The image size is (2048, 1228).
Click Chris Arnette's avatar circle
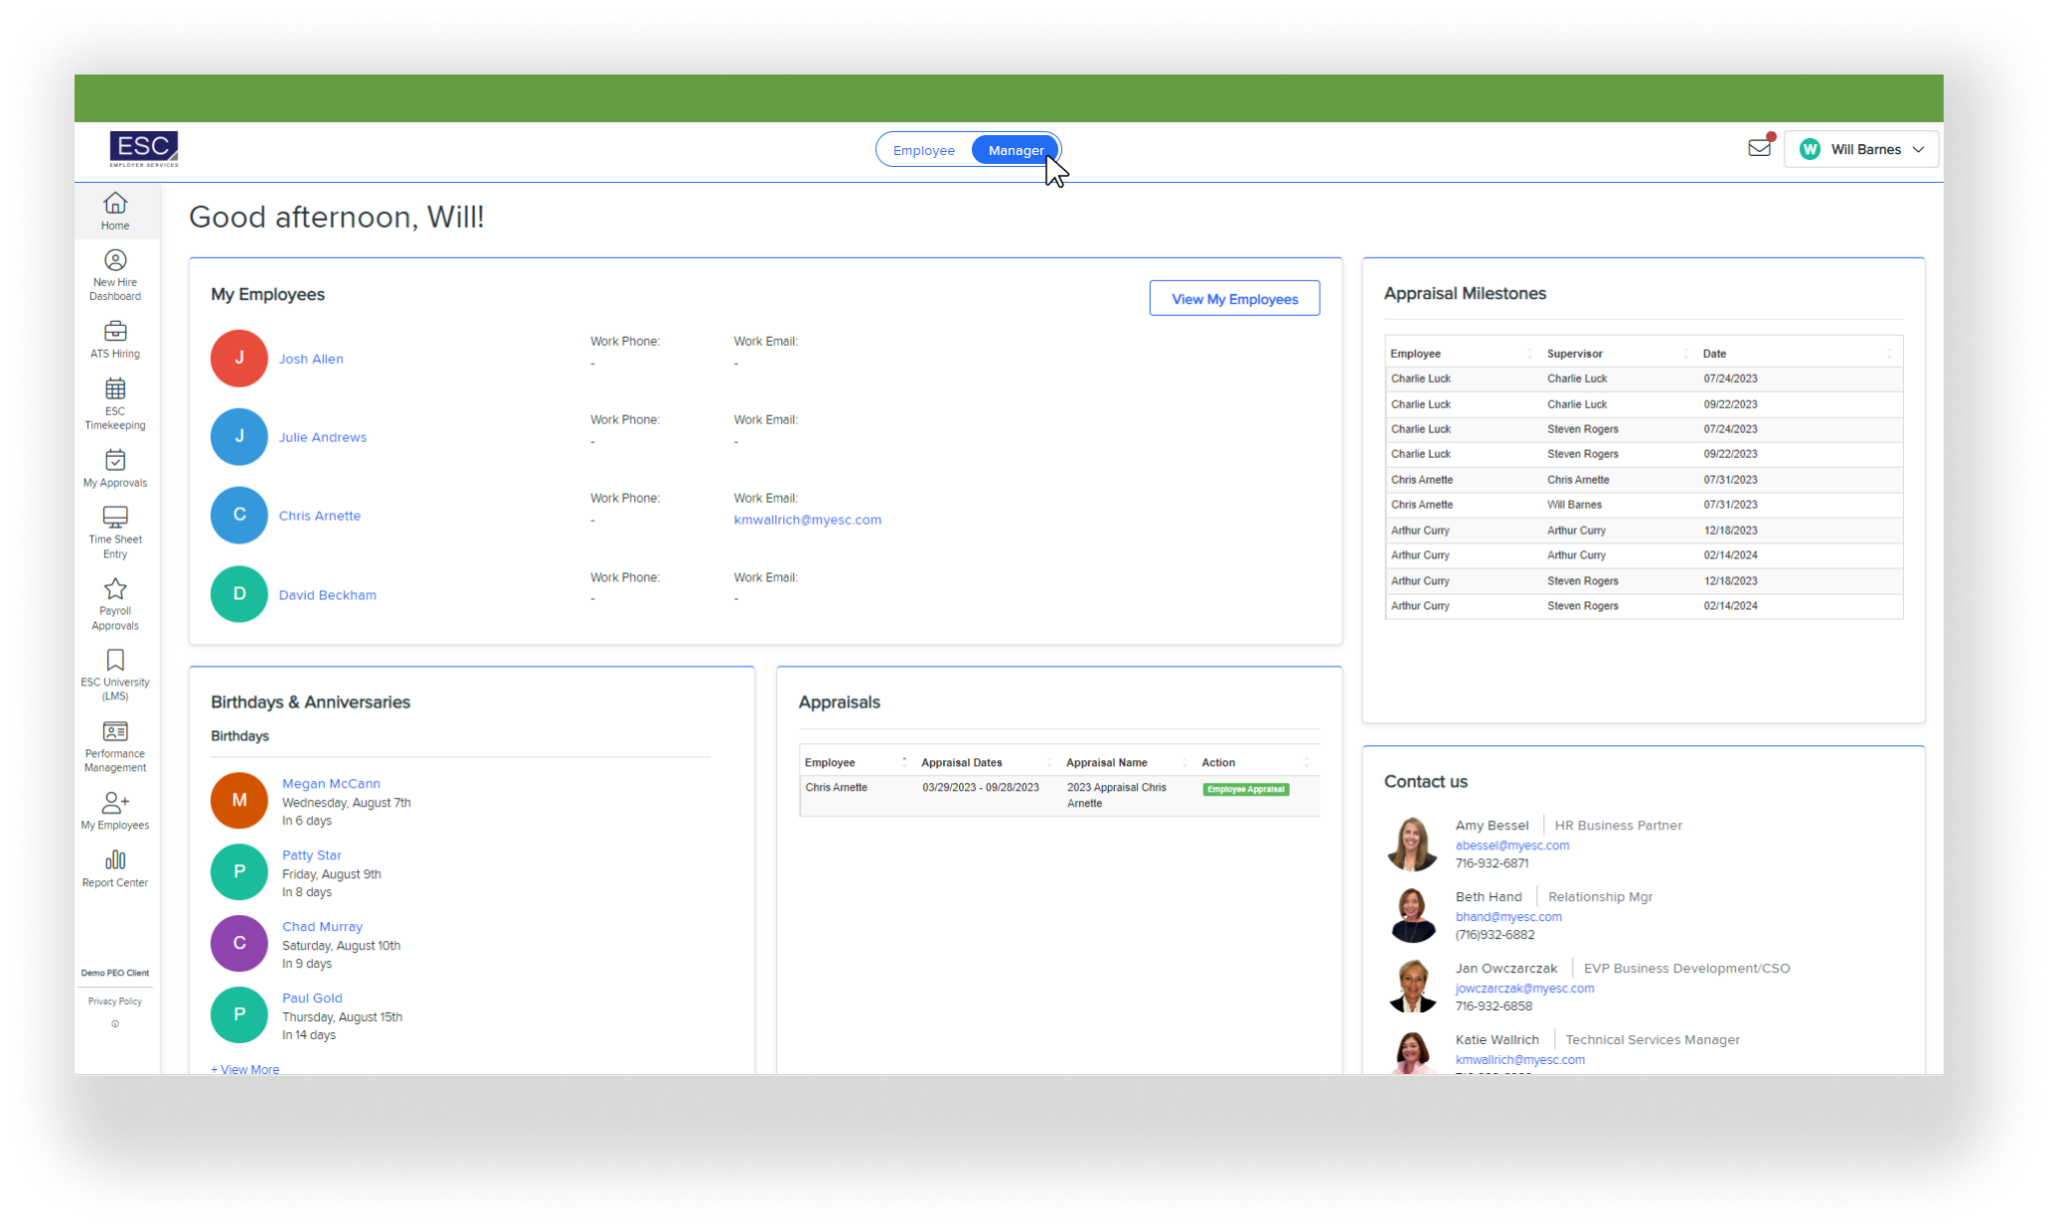click(239, 515)
